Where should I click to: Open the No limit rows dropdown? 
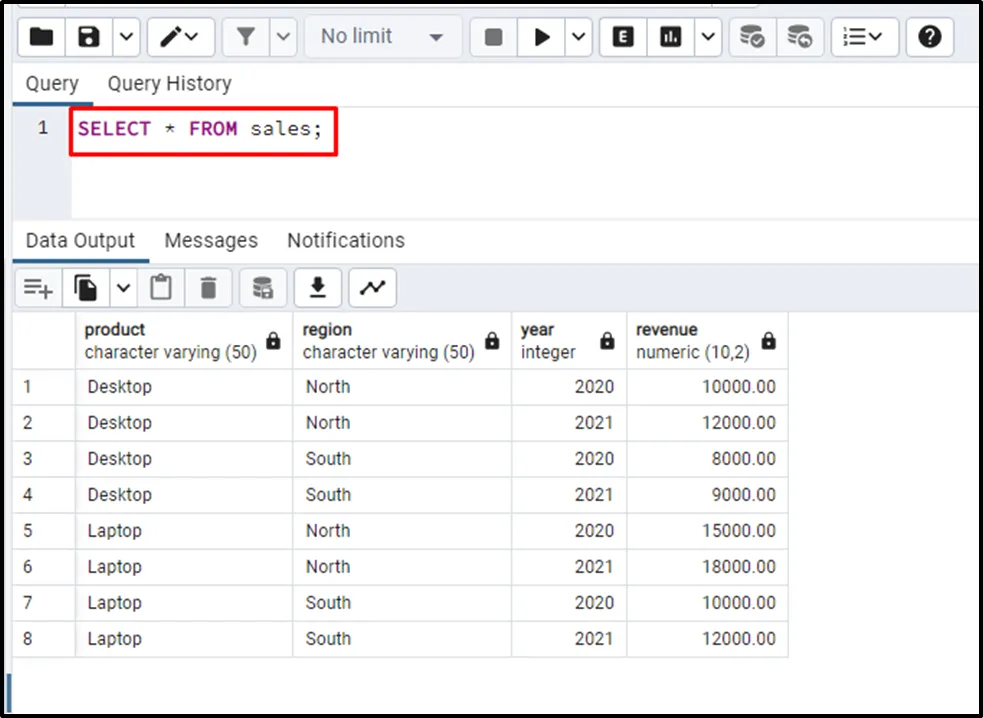pyautogui.click(x=382, y=37)
